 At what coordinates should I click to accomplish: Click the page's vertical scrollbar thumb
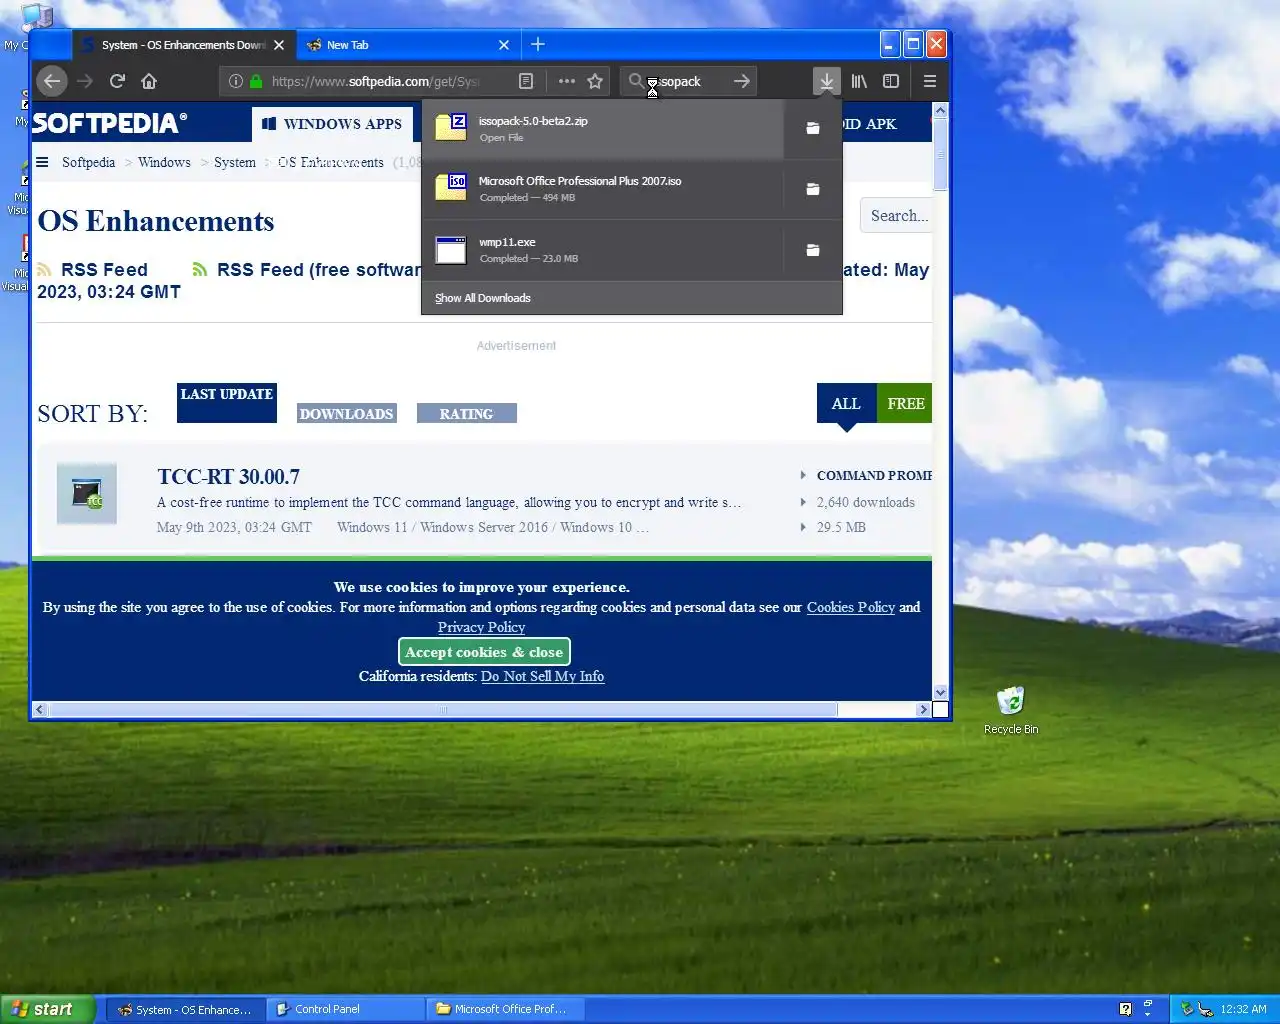tap(940, 154)
